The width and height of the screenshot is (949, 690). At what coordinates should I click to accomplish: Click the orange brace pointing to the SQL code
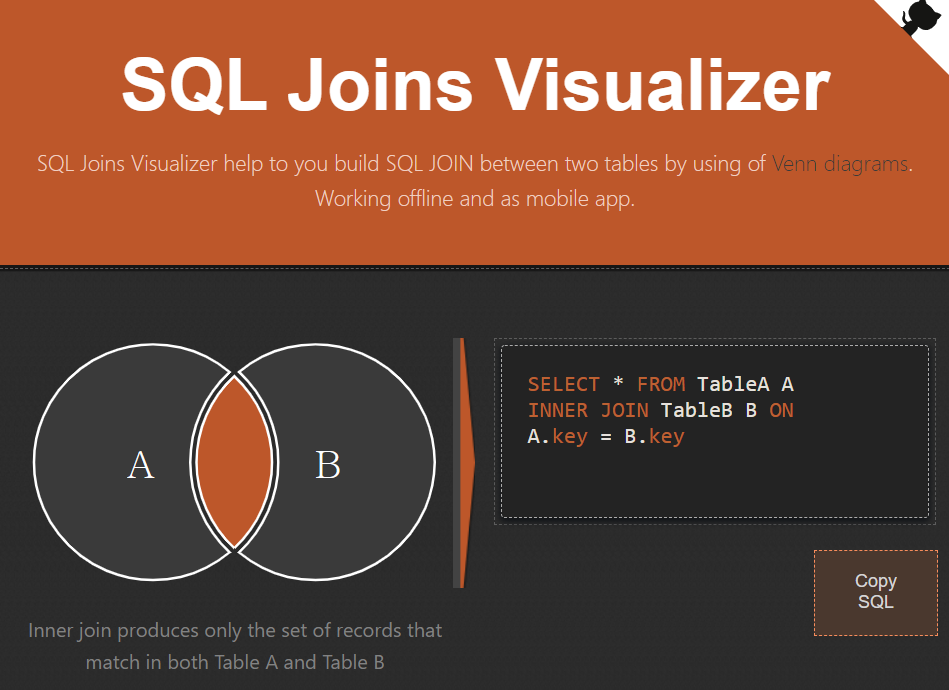(x=460, y=460)
